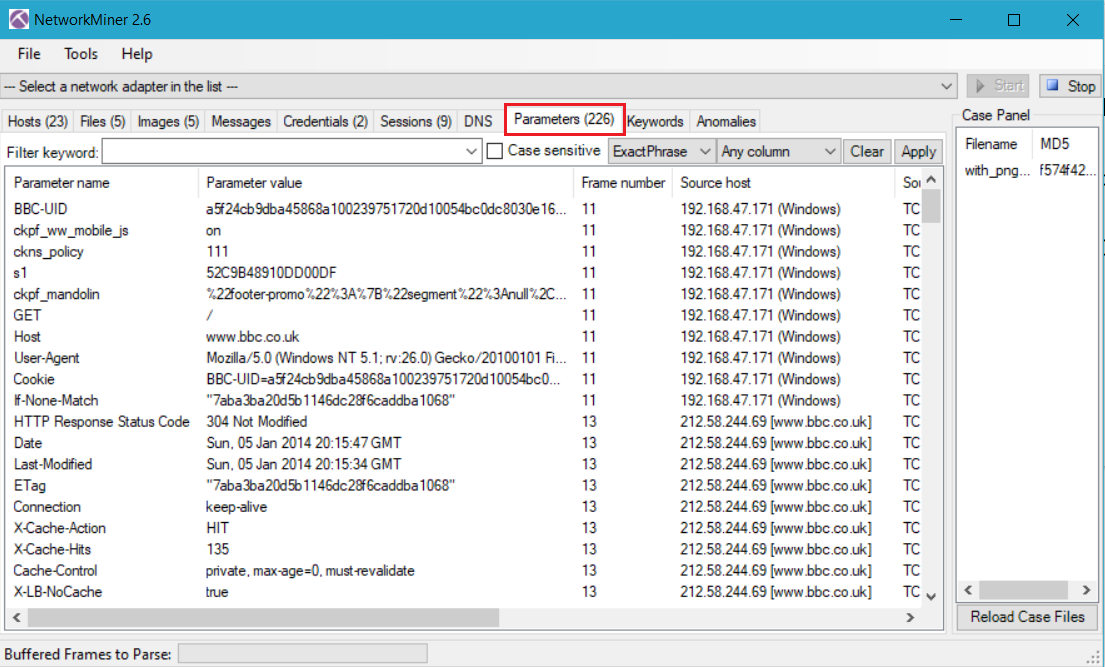
Task: Switch to the Credentials (2) tab
Action: (x=325, y=121)
